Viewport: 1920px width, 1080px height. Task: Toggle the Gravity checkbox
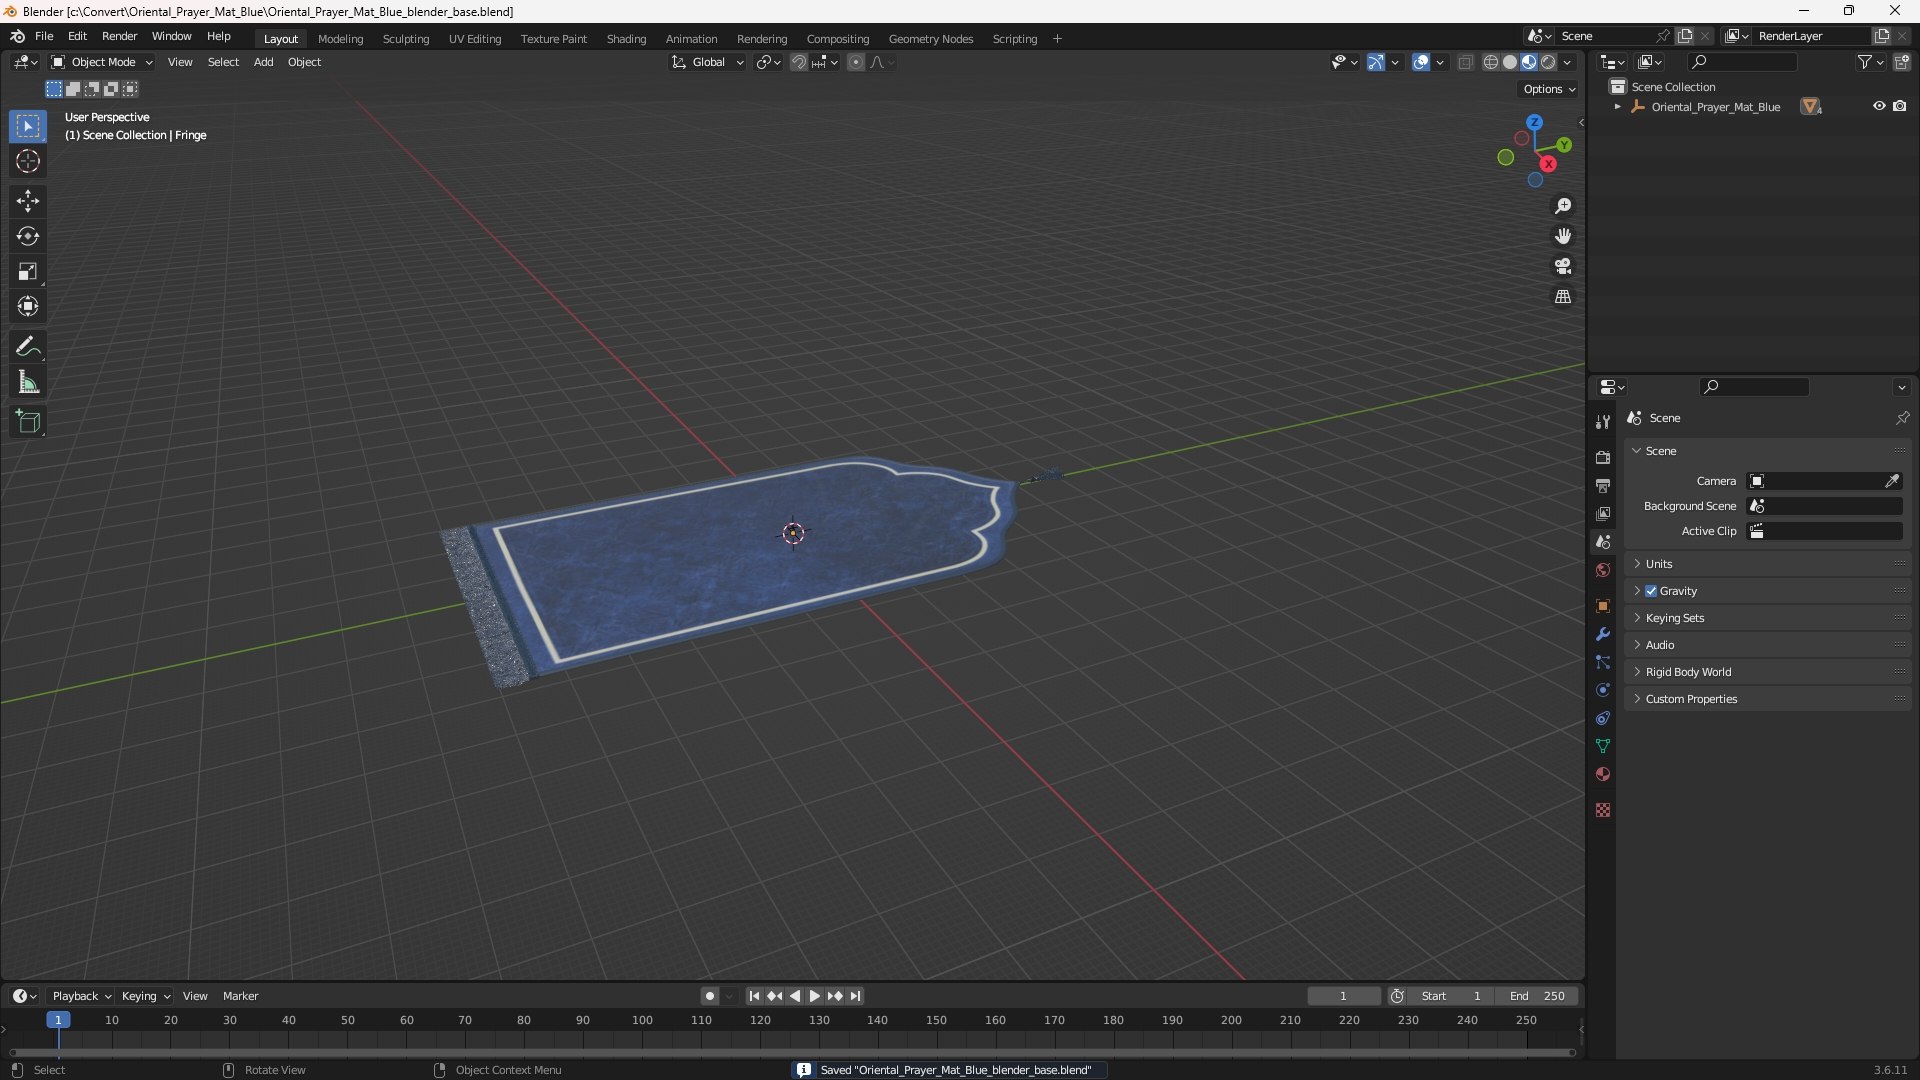pyautogui.click(x=1651, y=591)
